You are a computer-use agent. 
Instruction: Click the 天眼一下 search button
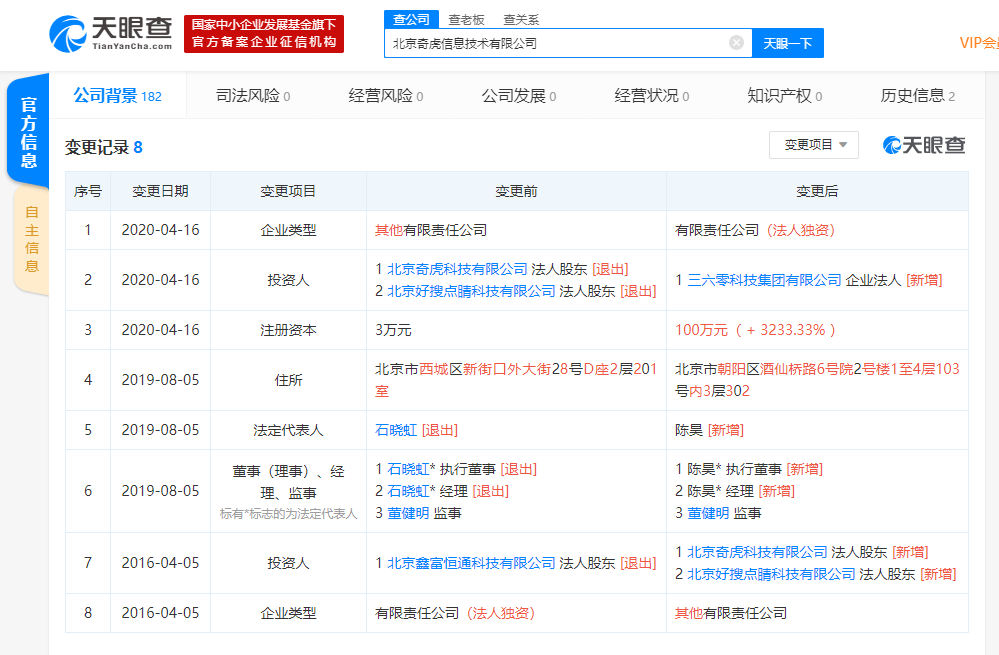pos(788,43)
